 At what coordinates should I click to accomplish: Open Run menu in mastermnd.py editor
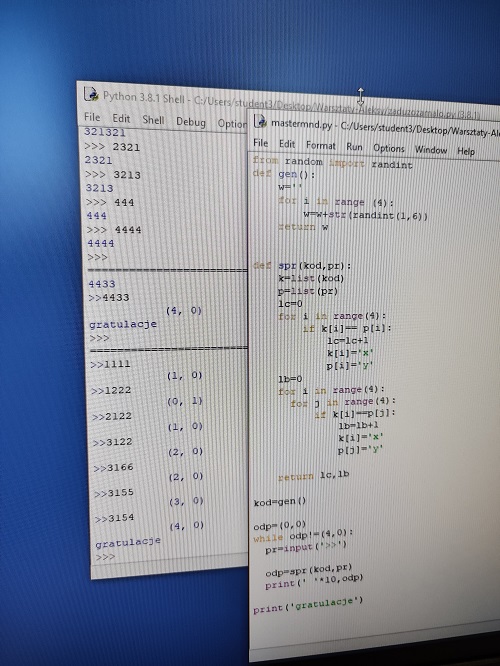(354, 147)
